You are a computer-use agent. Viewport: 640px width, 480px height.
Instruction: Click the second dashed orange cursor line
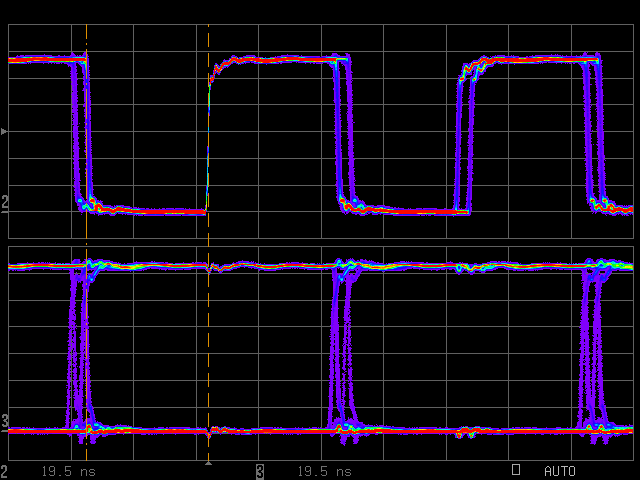point(209,242)
